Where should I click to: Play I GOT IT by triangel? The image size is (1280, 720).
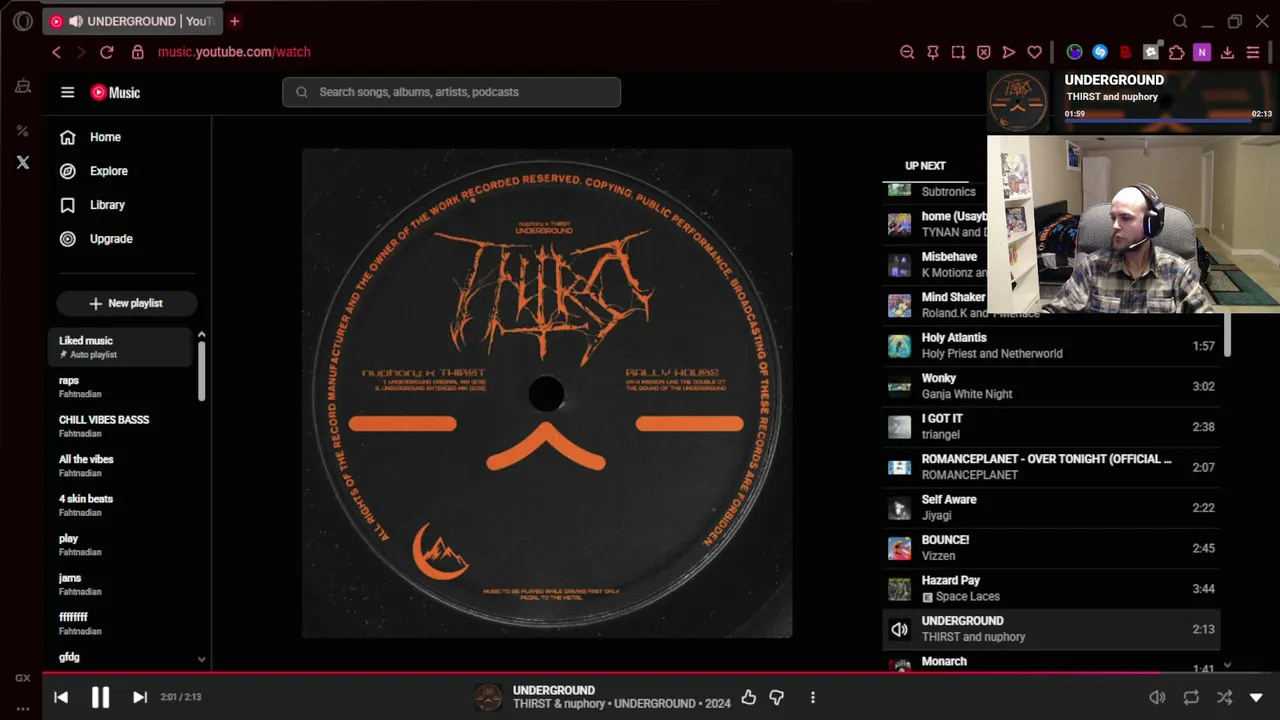1051,427
